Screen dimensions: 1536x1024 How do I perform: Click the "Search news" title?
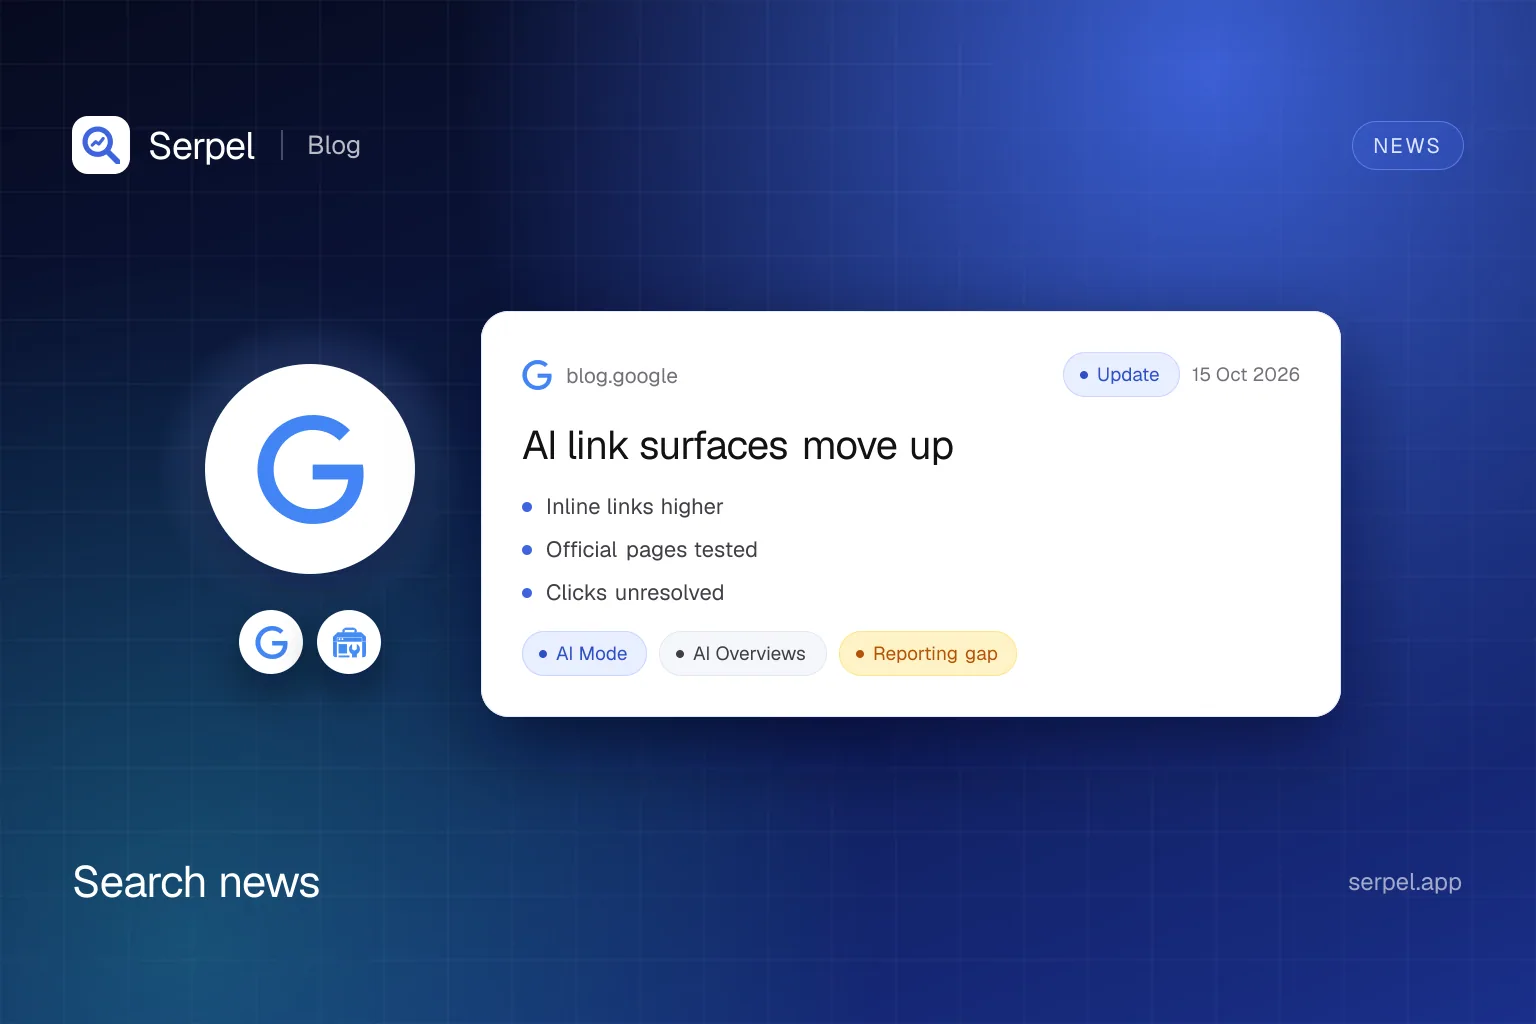tap(196, 882)
